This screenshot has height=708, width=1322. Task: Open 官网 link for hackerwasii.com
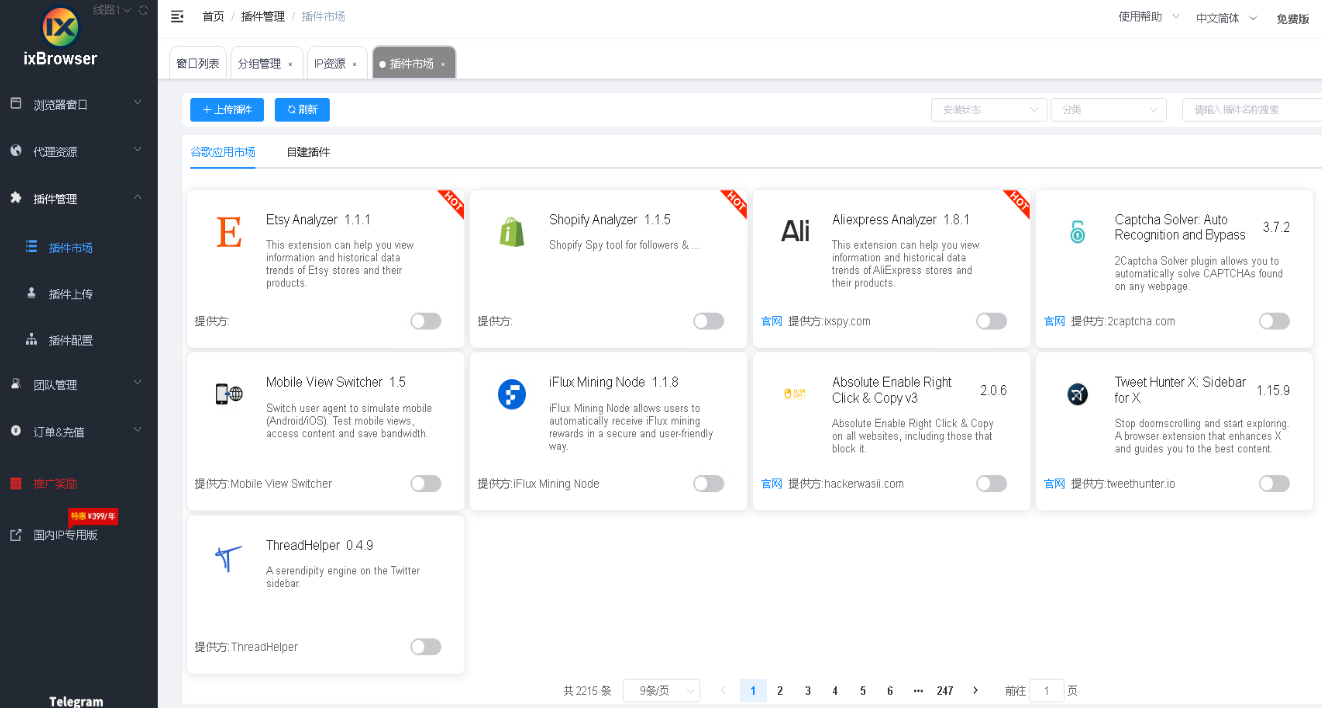point(771,483)
